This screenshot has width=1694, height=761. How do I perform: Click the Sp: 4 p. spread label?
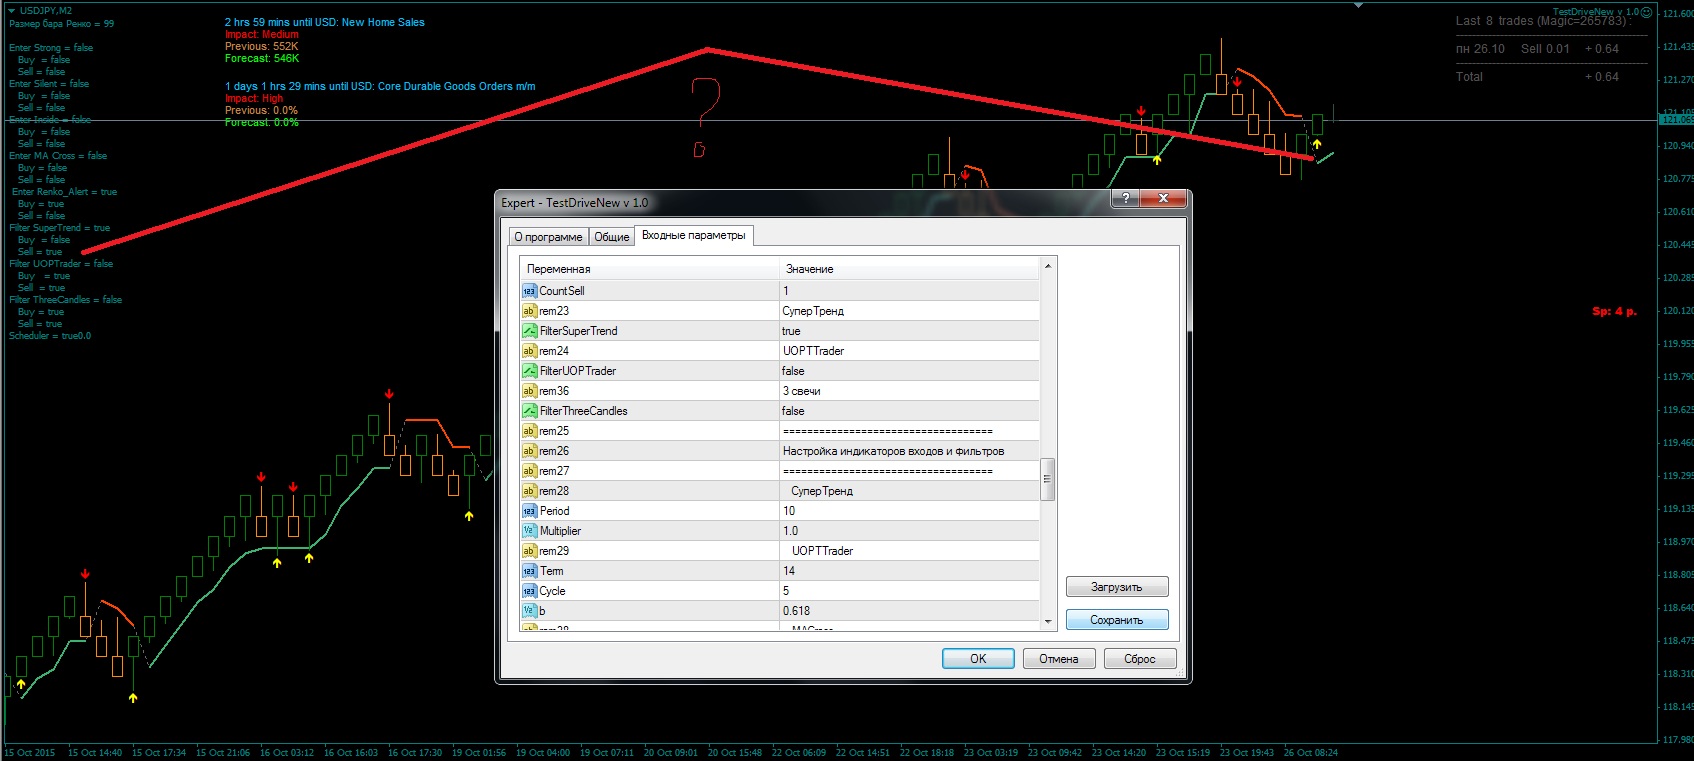click(x=1614, y=311)
